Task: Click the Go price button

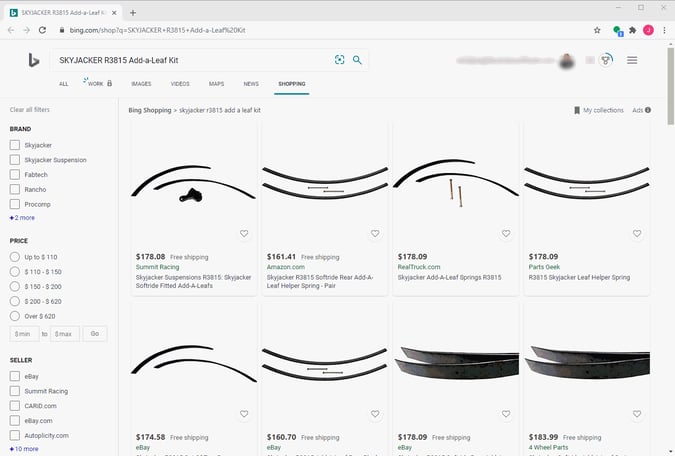Action: [95, 334]
